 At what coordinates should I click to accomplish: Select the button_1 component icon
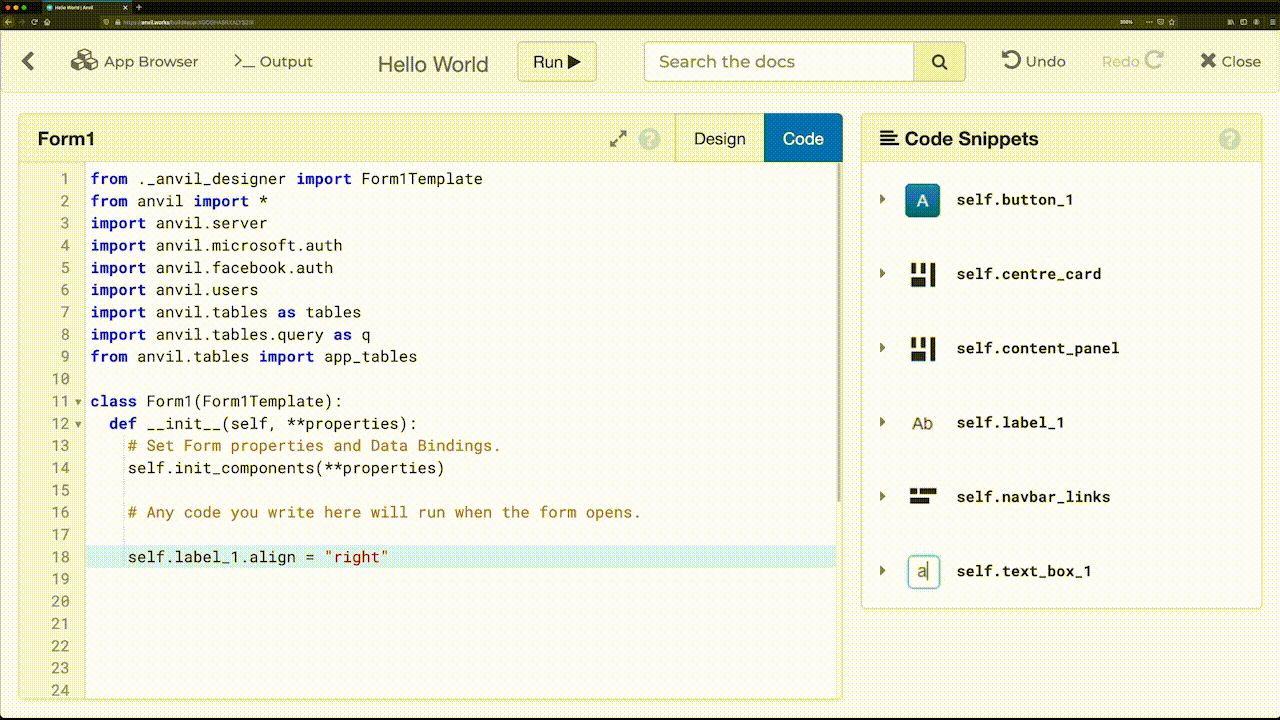922,200
